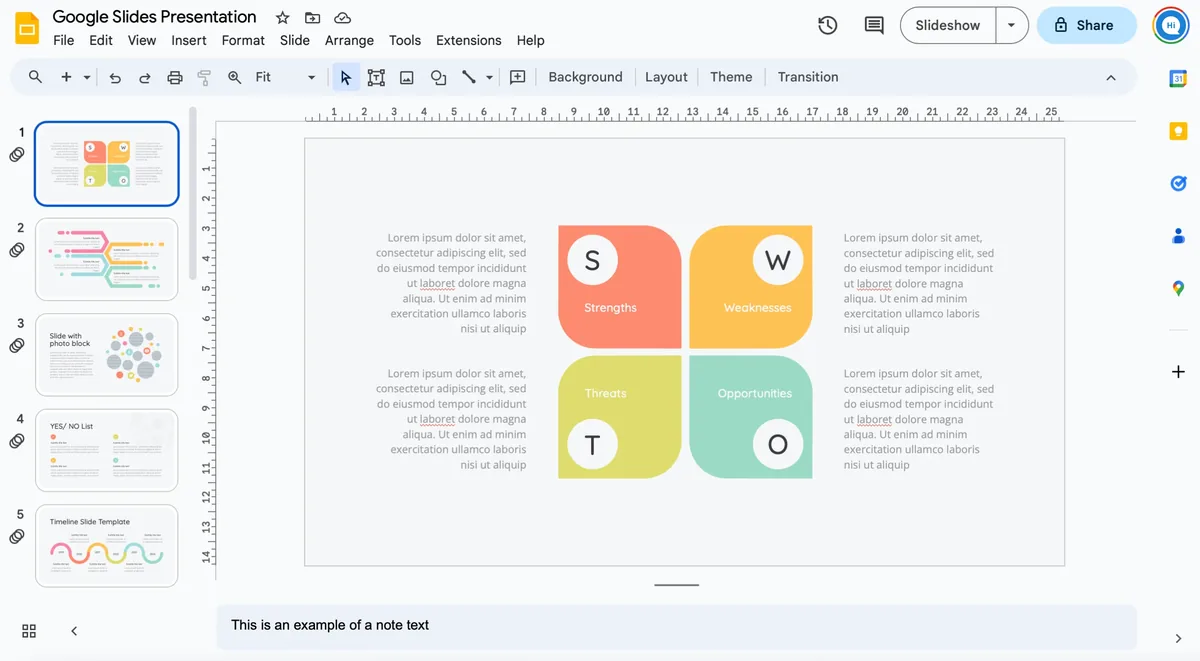The height and width of the screenshot is (661, 1200).
Task: Click the speaker notes text field
Action: click(x=677, y=627)
